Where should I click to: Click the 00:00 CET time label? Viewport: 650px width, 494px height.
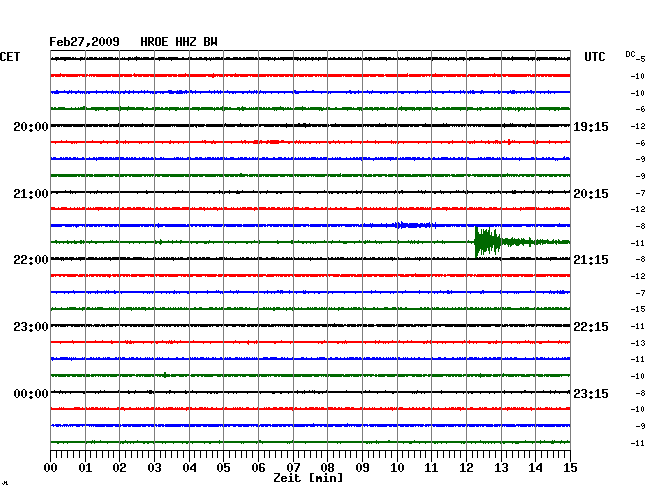tap(31, 393)
